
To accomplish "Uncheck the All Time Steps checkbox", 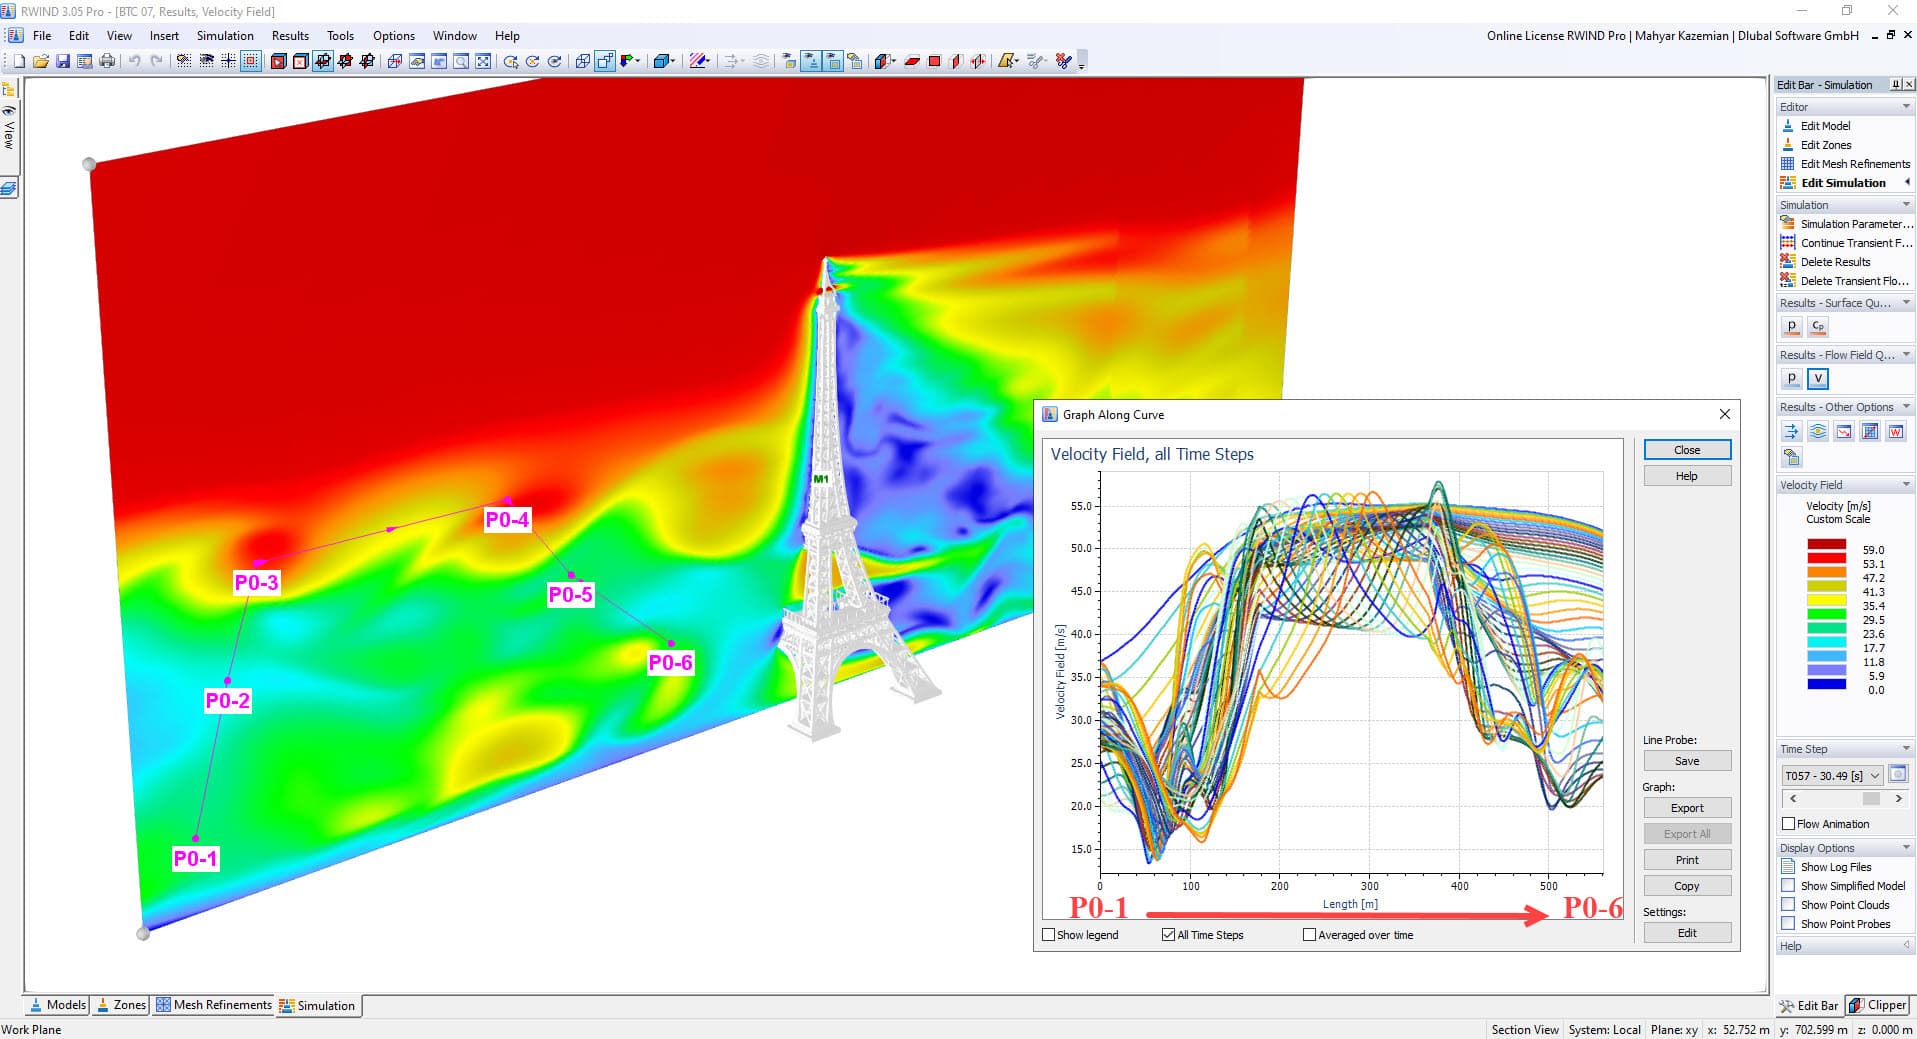I will 1168,935.
